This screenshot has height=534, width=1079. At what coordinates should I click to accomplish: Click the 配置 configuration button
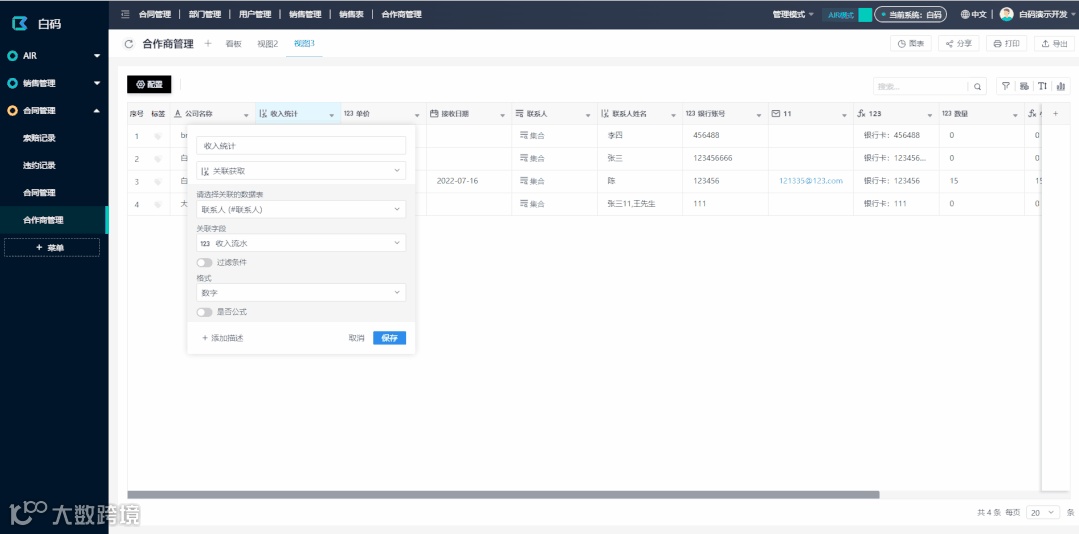point(149,85)
